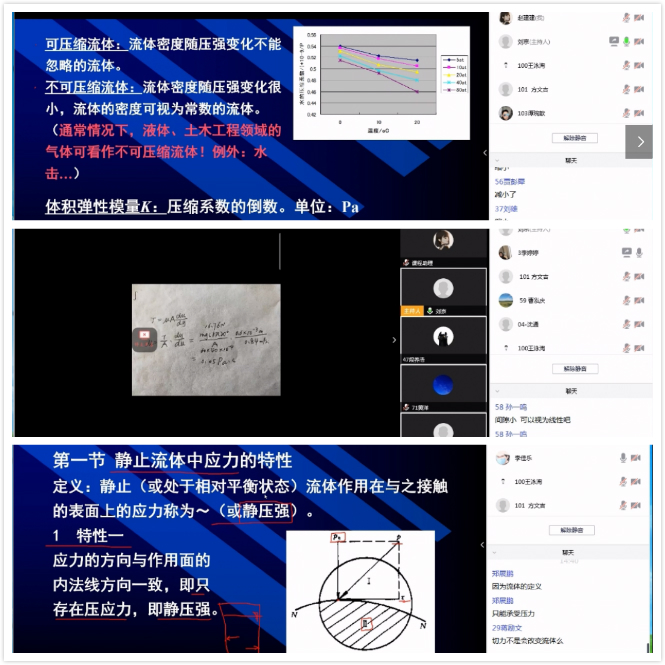
Task: Click 101 方文 row microphone in bottom screenshot
Action: pos(623,505)
